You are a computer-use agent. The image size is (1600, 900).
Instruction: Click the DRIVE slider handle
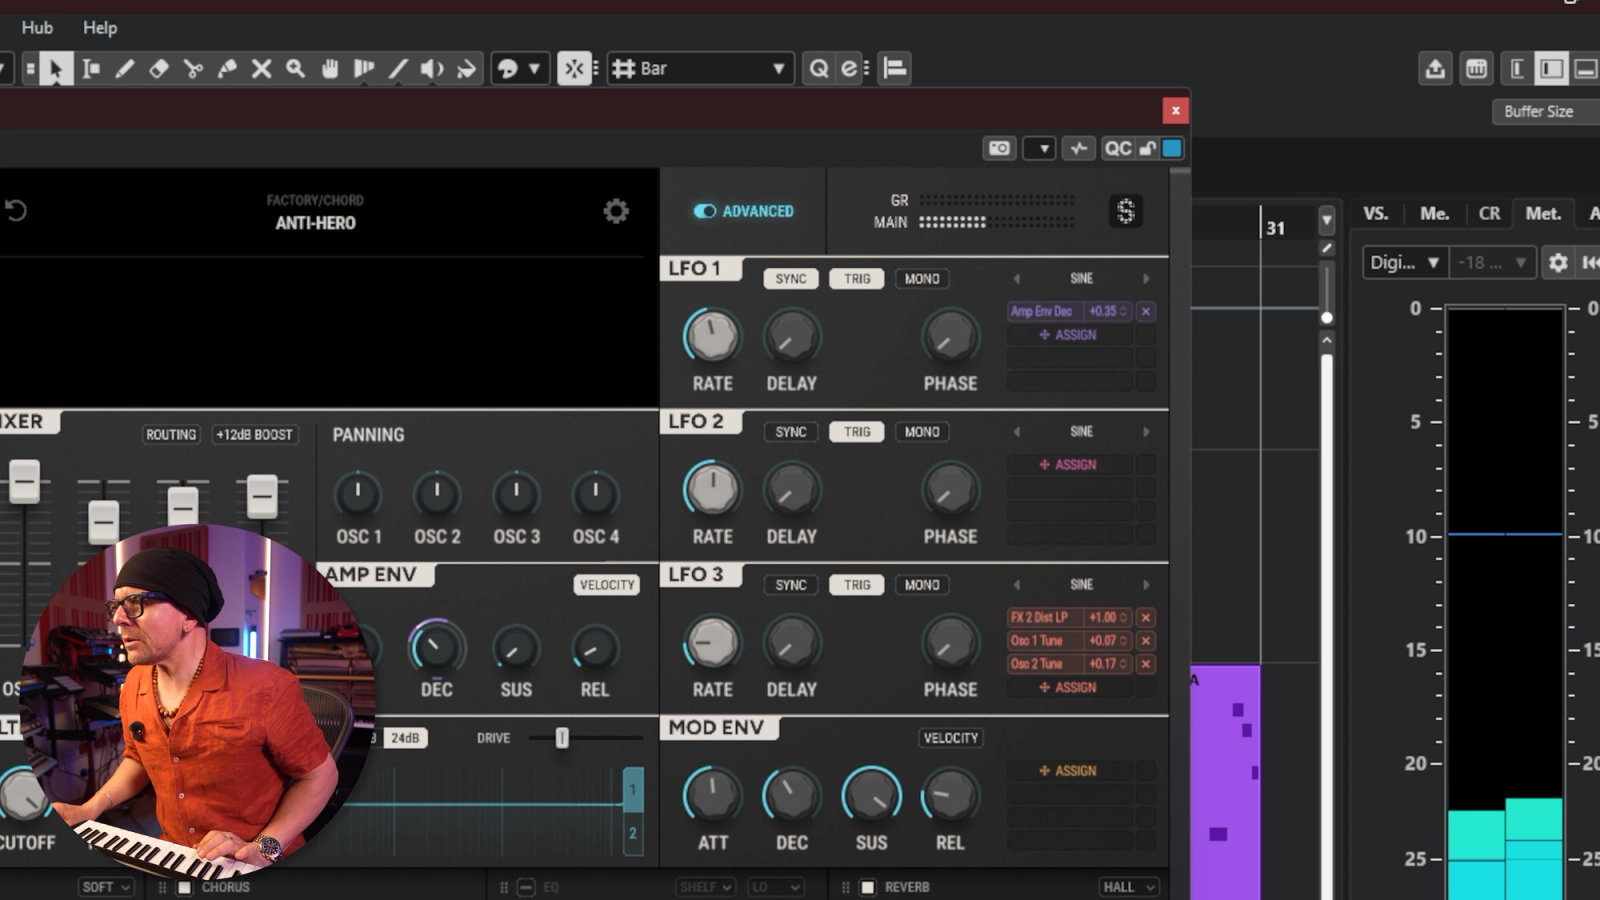[562, 738]
